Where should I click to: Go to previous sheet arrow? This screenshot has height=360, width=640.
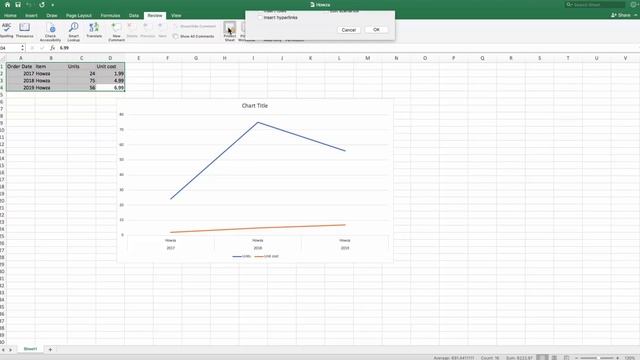3,350
